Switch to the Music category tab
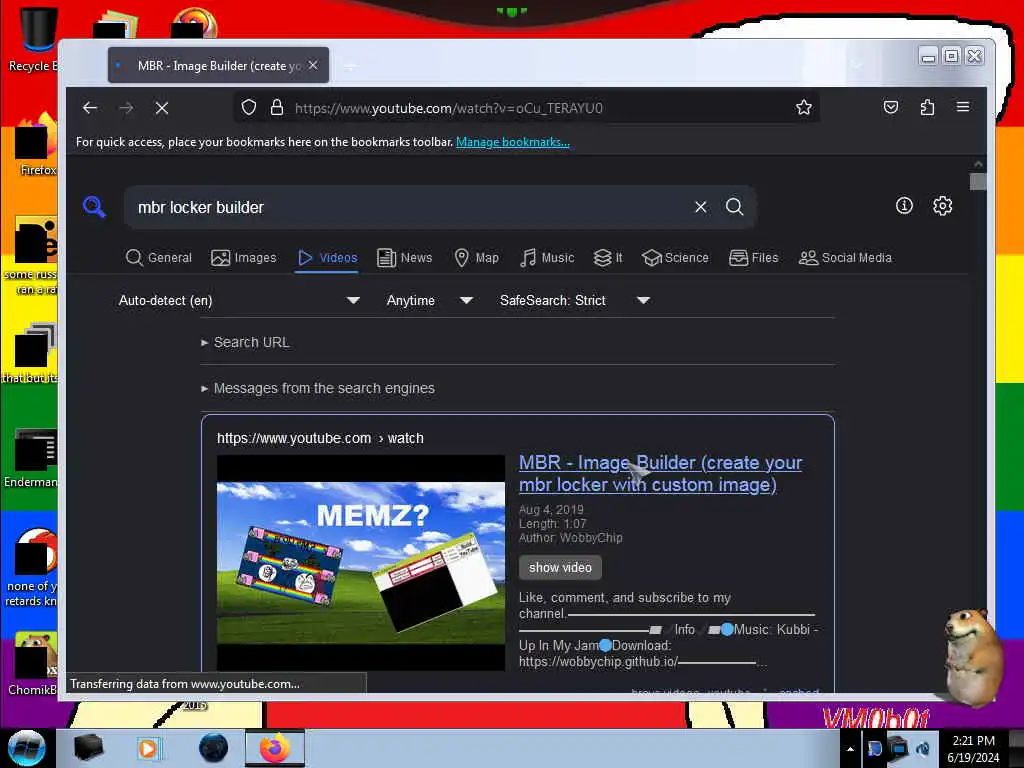Screen dimensions: 1024x768 (547, 257)
